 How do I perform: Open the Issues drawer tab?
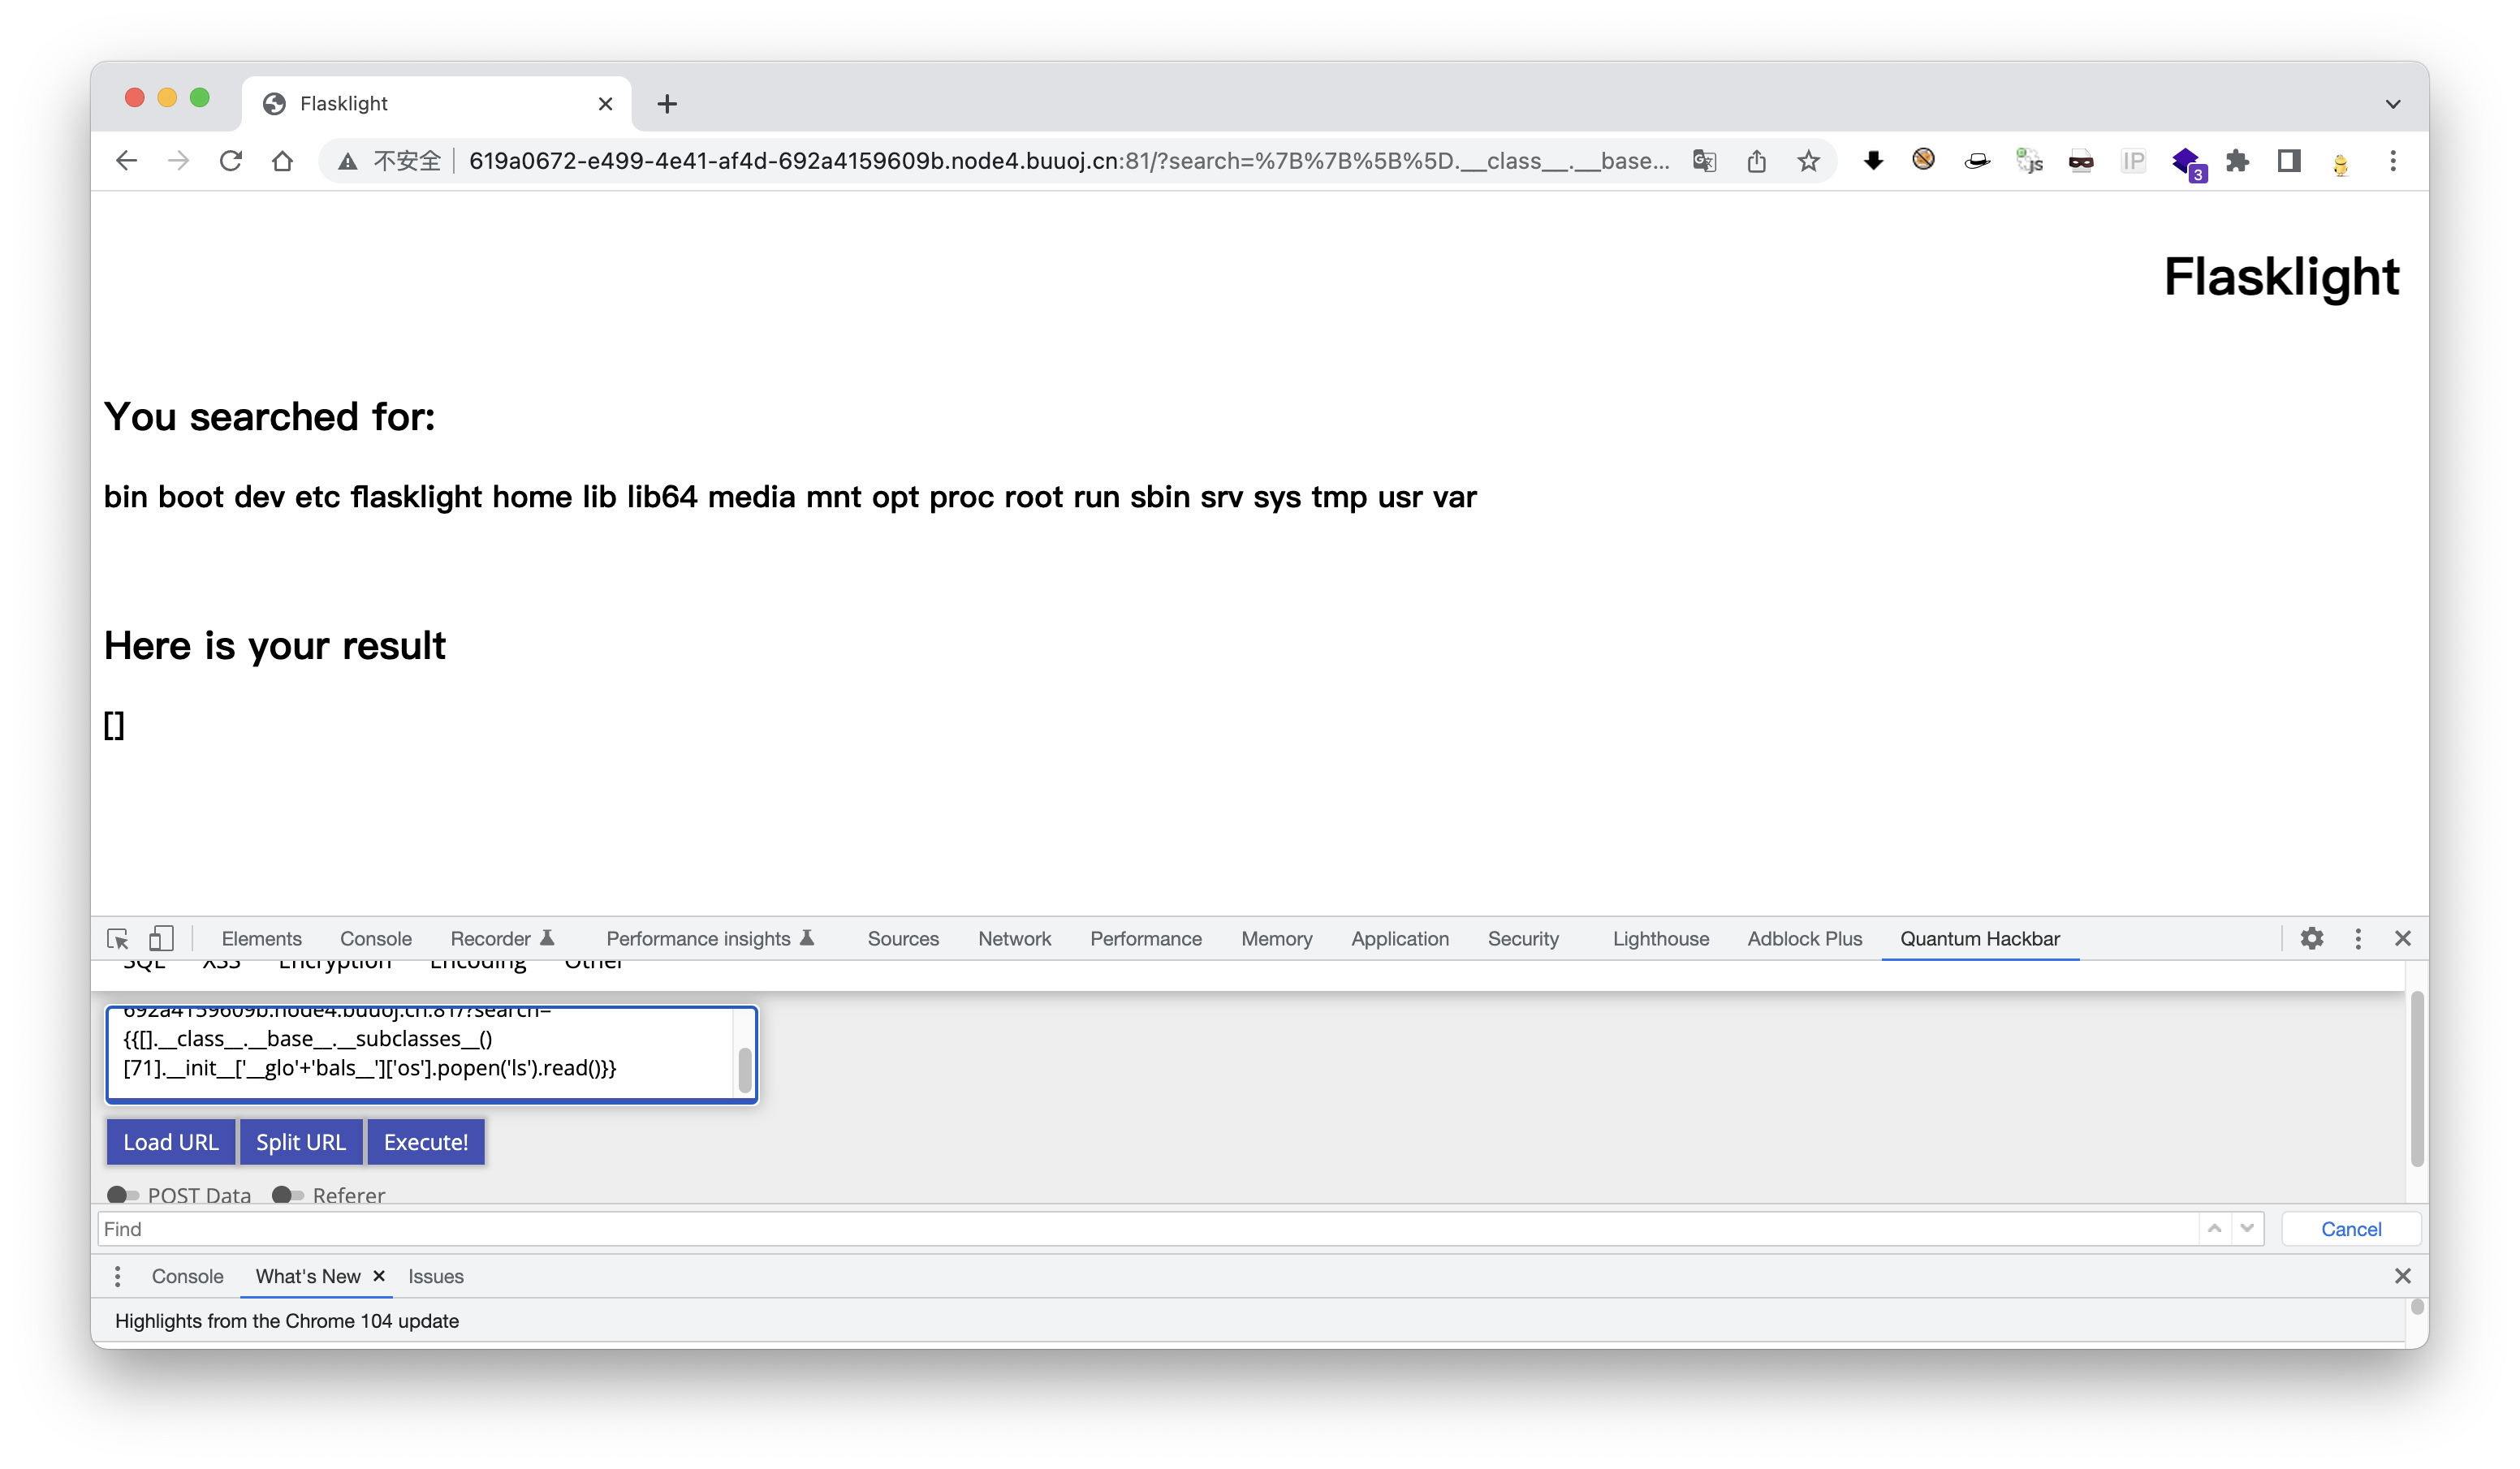coord(435,1276)
